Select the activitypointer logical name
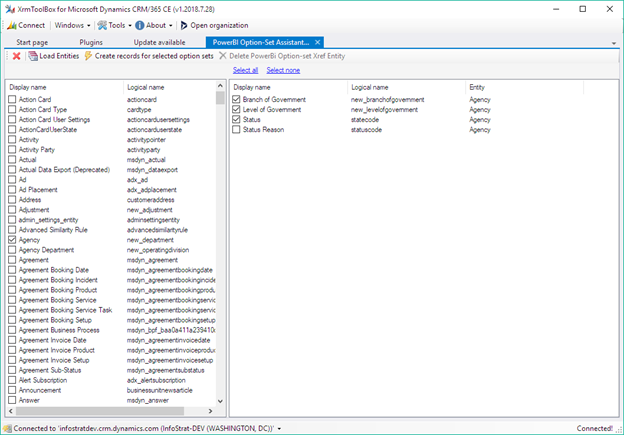The width and height of the screenshot is (624, 435). [146, 140]
